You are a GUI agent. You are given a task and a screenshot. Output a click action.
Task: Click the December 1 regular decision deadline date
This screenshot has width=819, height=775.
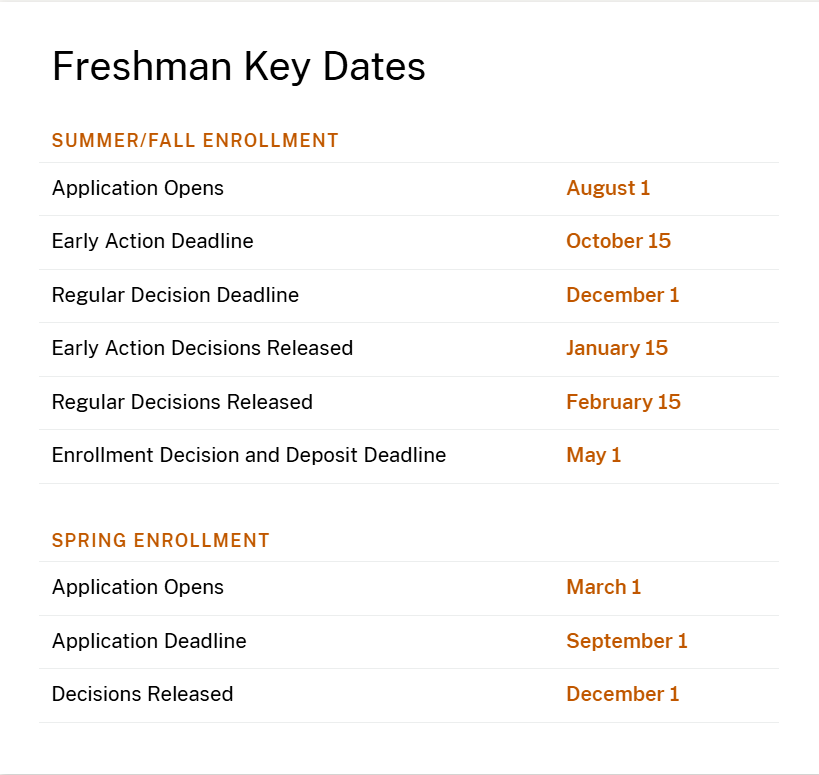click(x=622, y=295)
